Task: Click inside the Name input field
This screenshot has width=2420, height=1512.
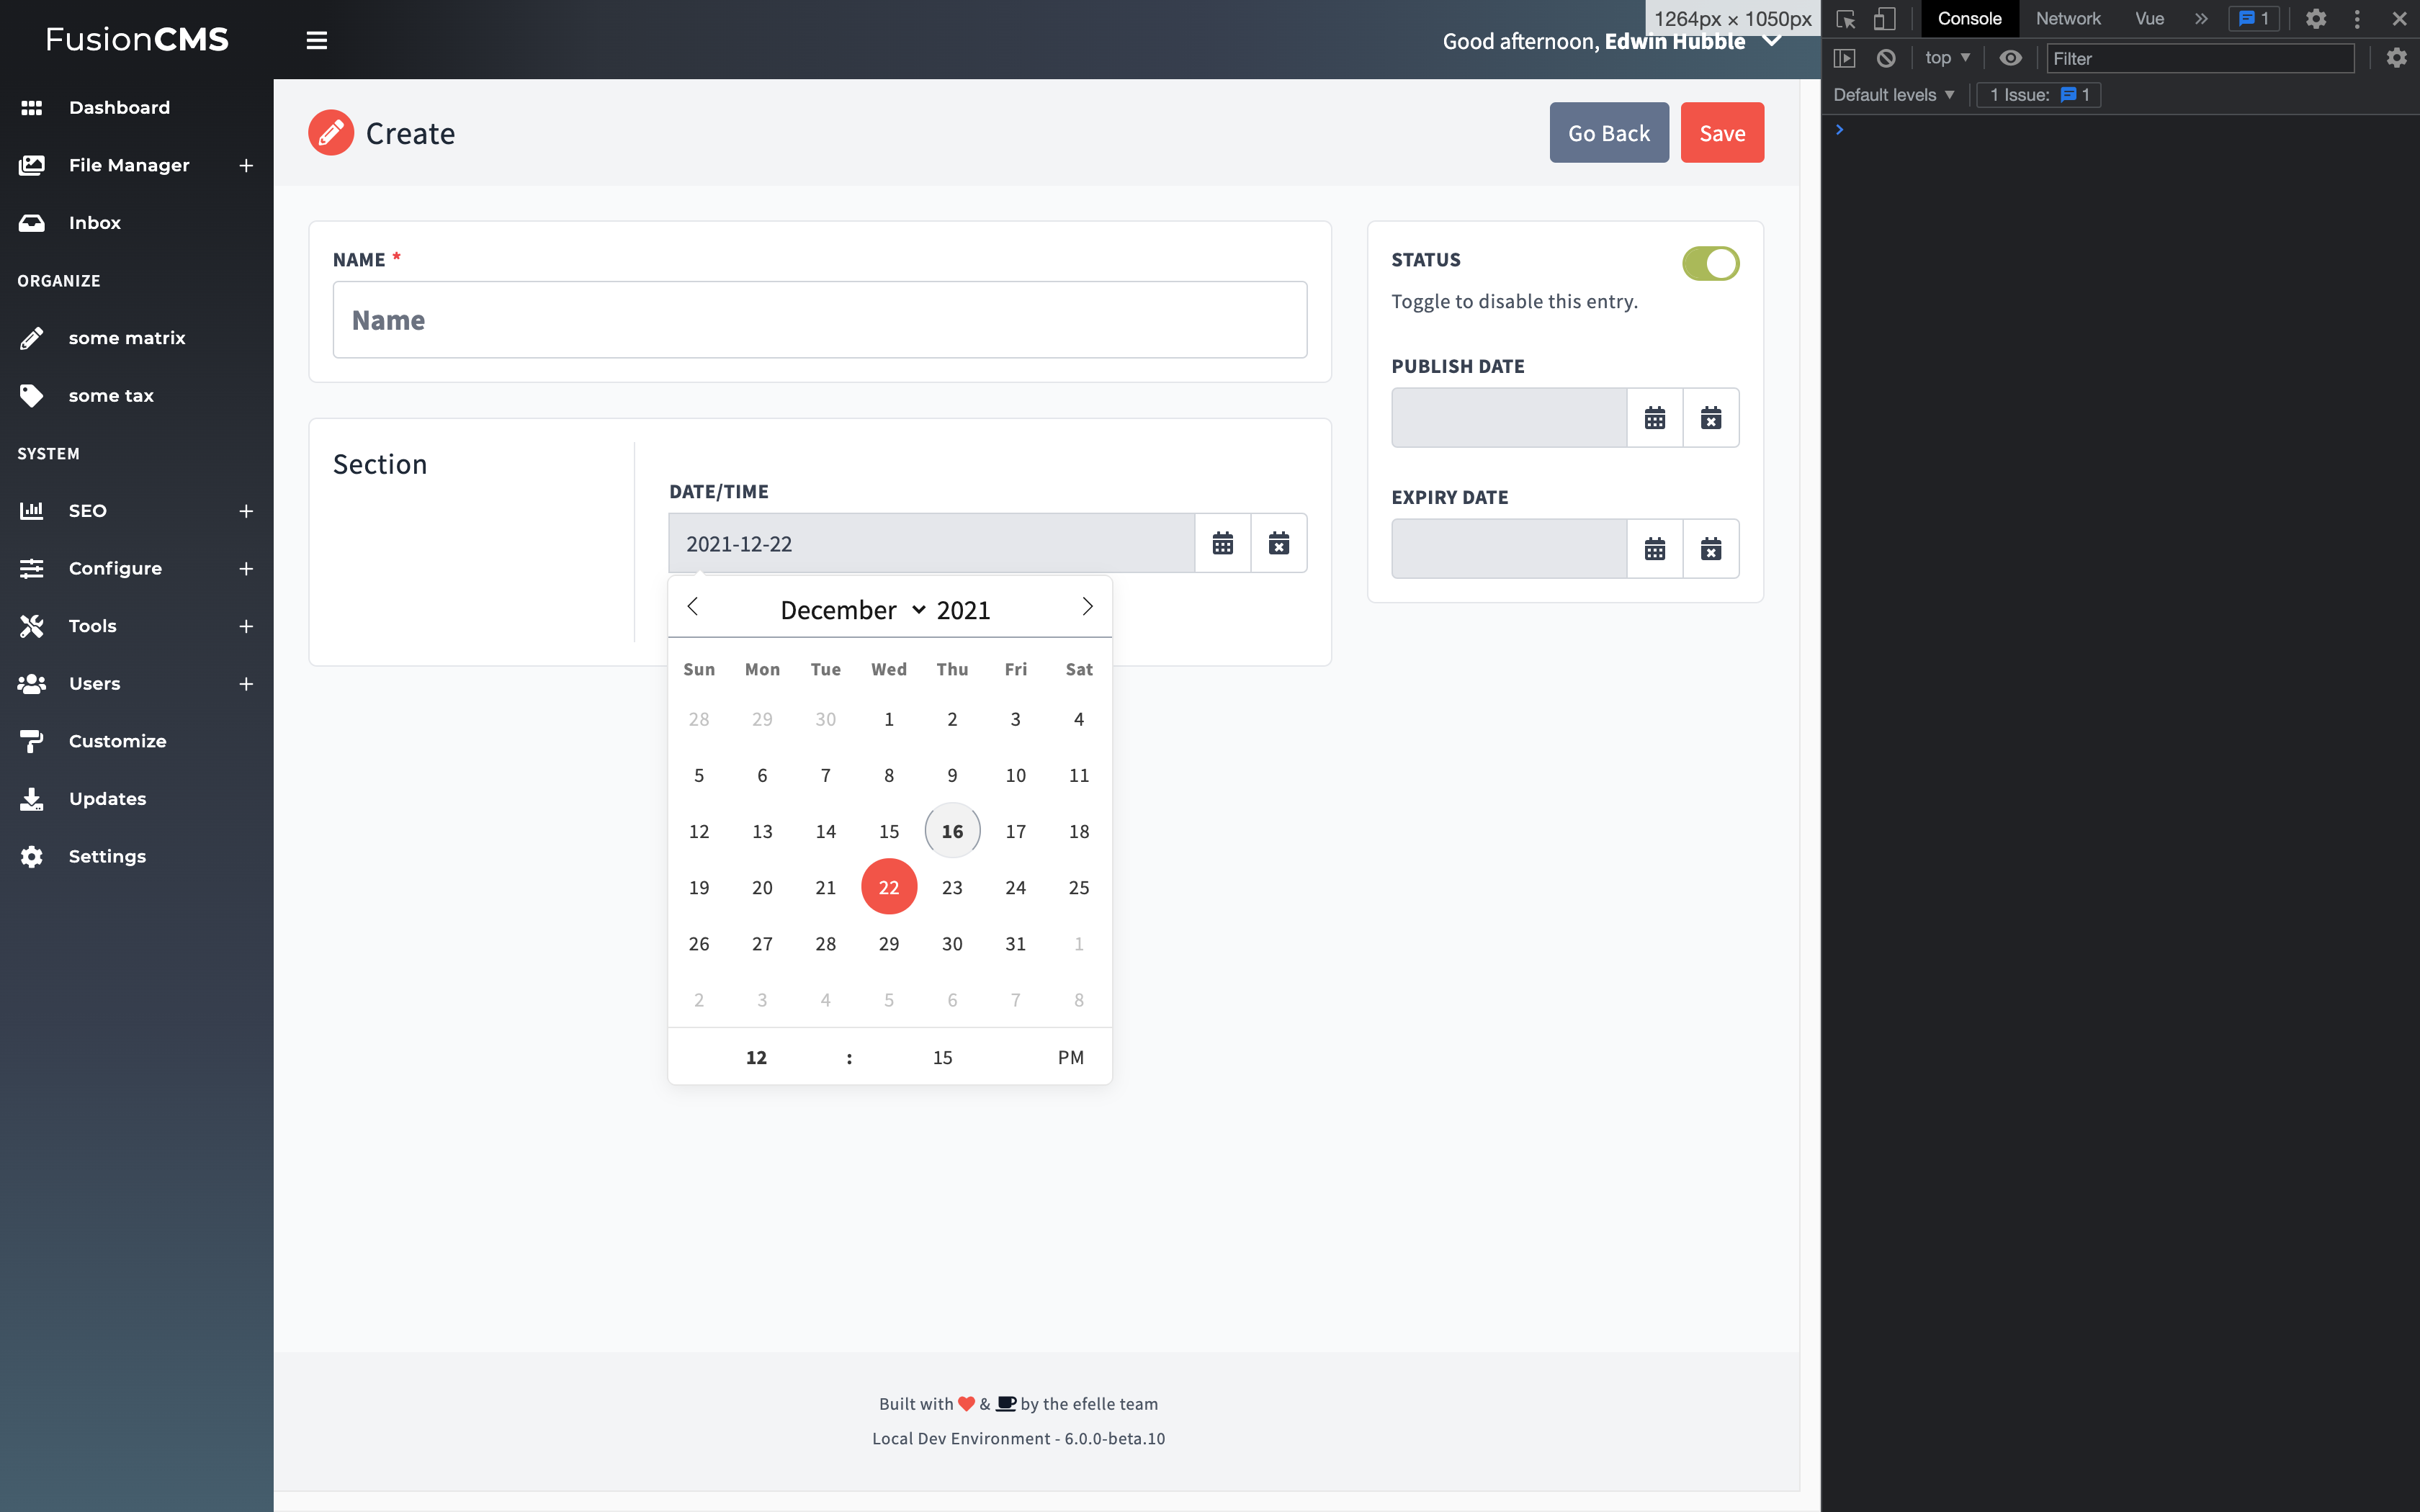Action: point(818,320)
